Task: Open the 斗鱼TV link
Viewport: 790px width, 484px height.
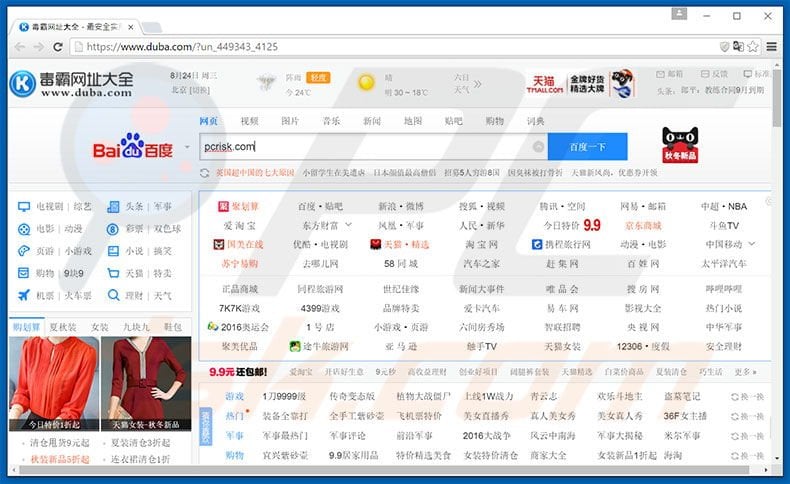Action: tap(723, 226)
